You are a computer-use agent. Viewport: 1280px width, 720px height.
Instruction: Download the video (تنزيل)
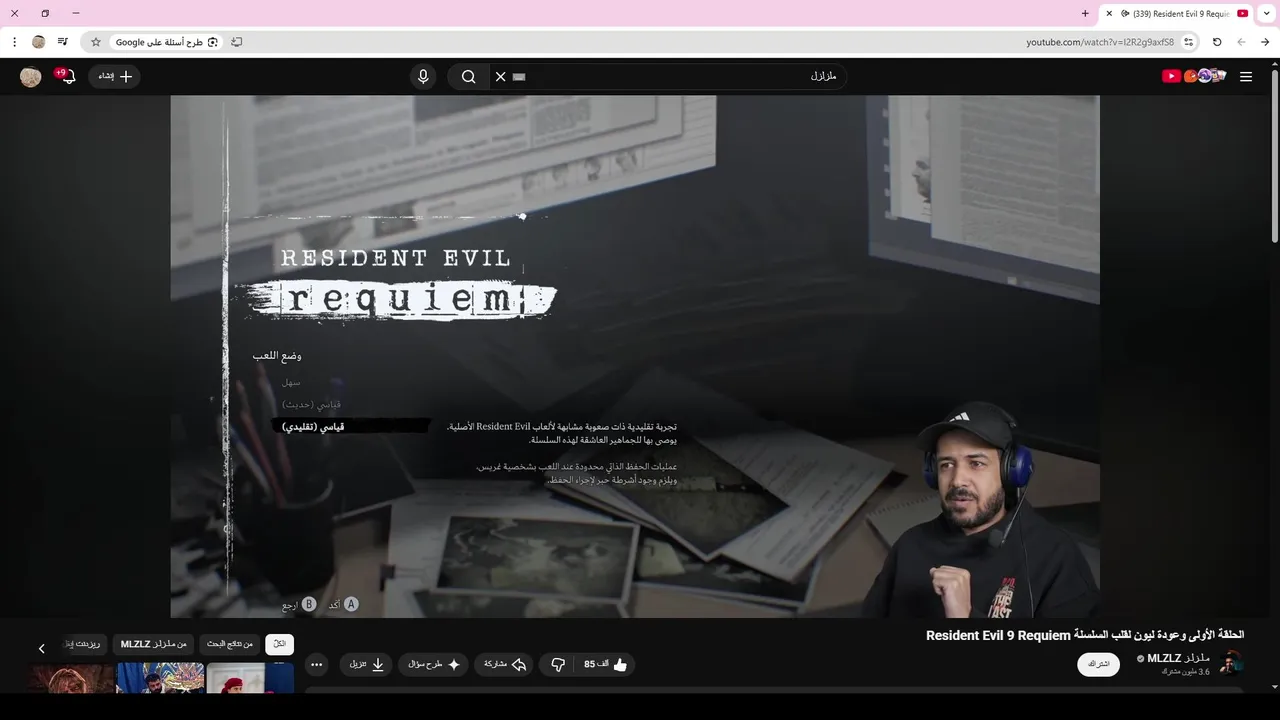[x=366, y=664]
